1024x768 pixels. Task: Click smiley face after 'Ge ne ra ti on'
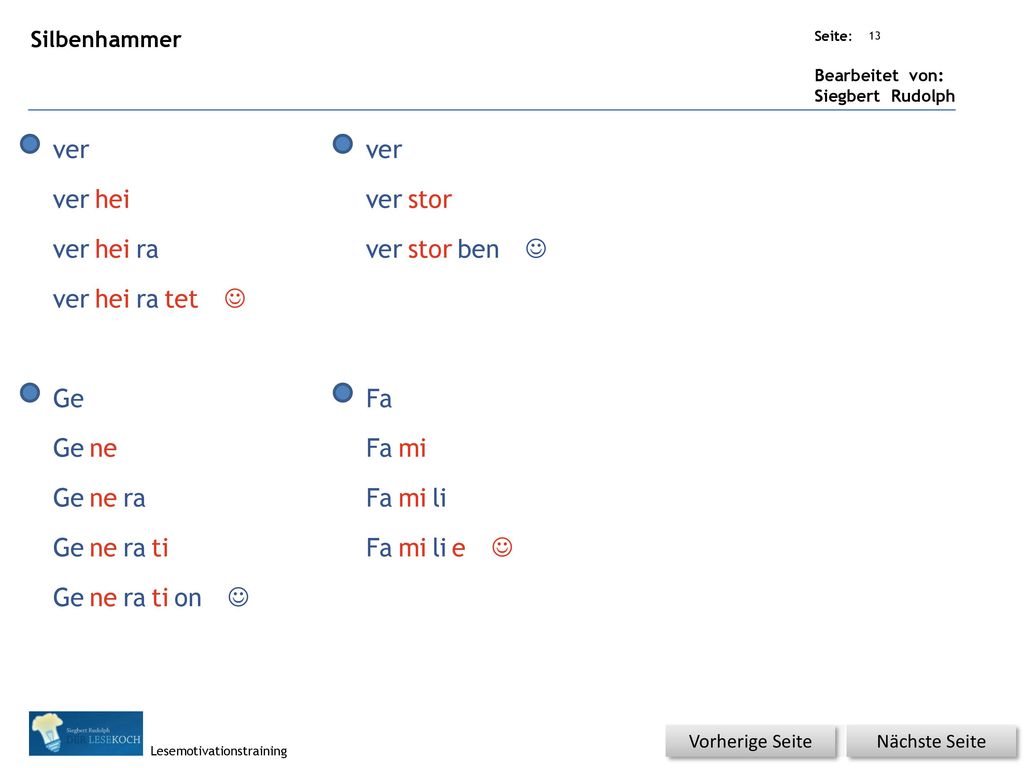pyautogui.click(x=238, y=597)
